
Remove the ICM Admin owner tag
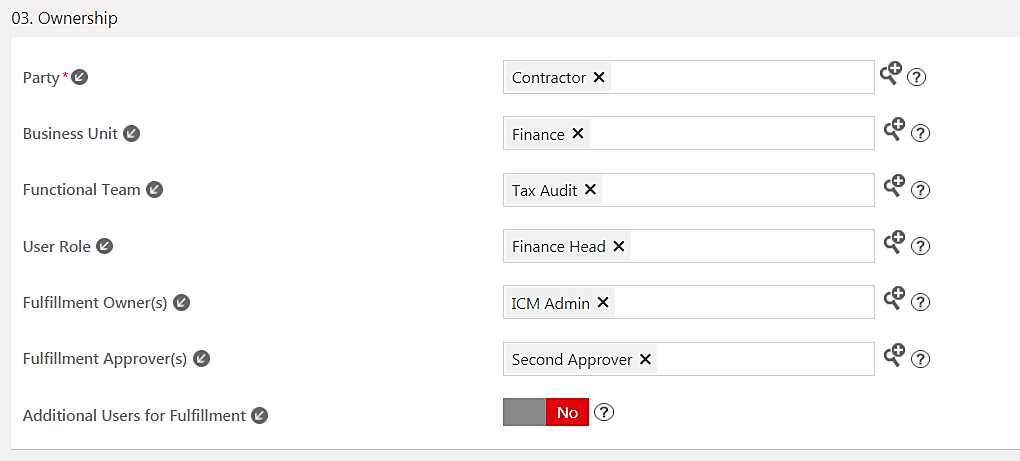pos(603,303)
